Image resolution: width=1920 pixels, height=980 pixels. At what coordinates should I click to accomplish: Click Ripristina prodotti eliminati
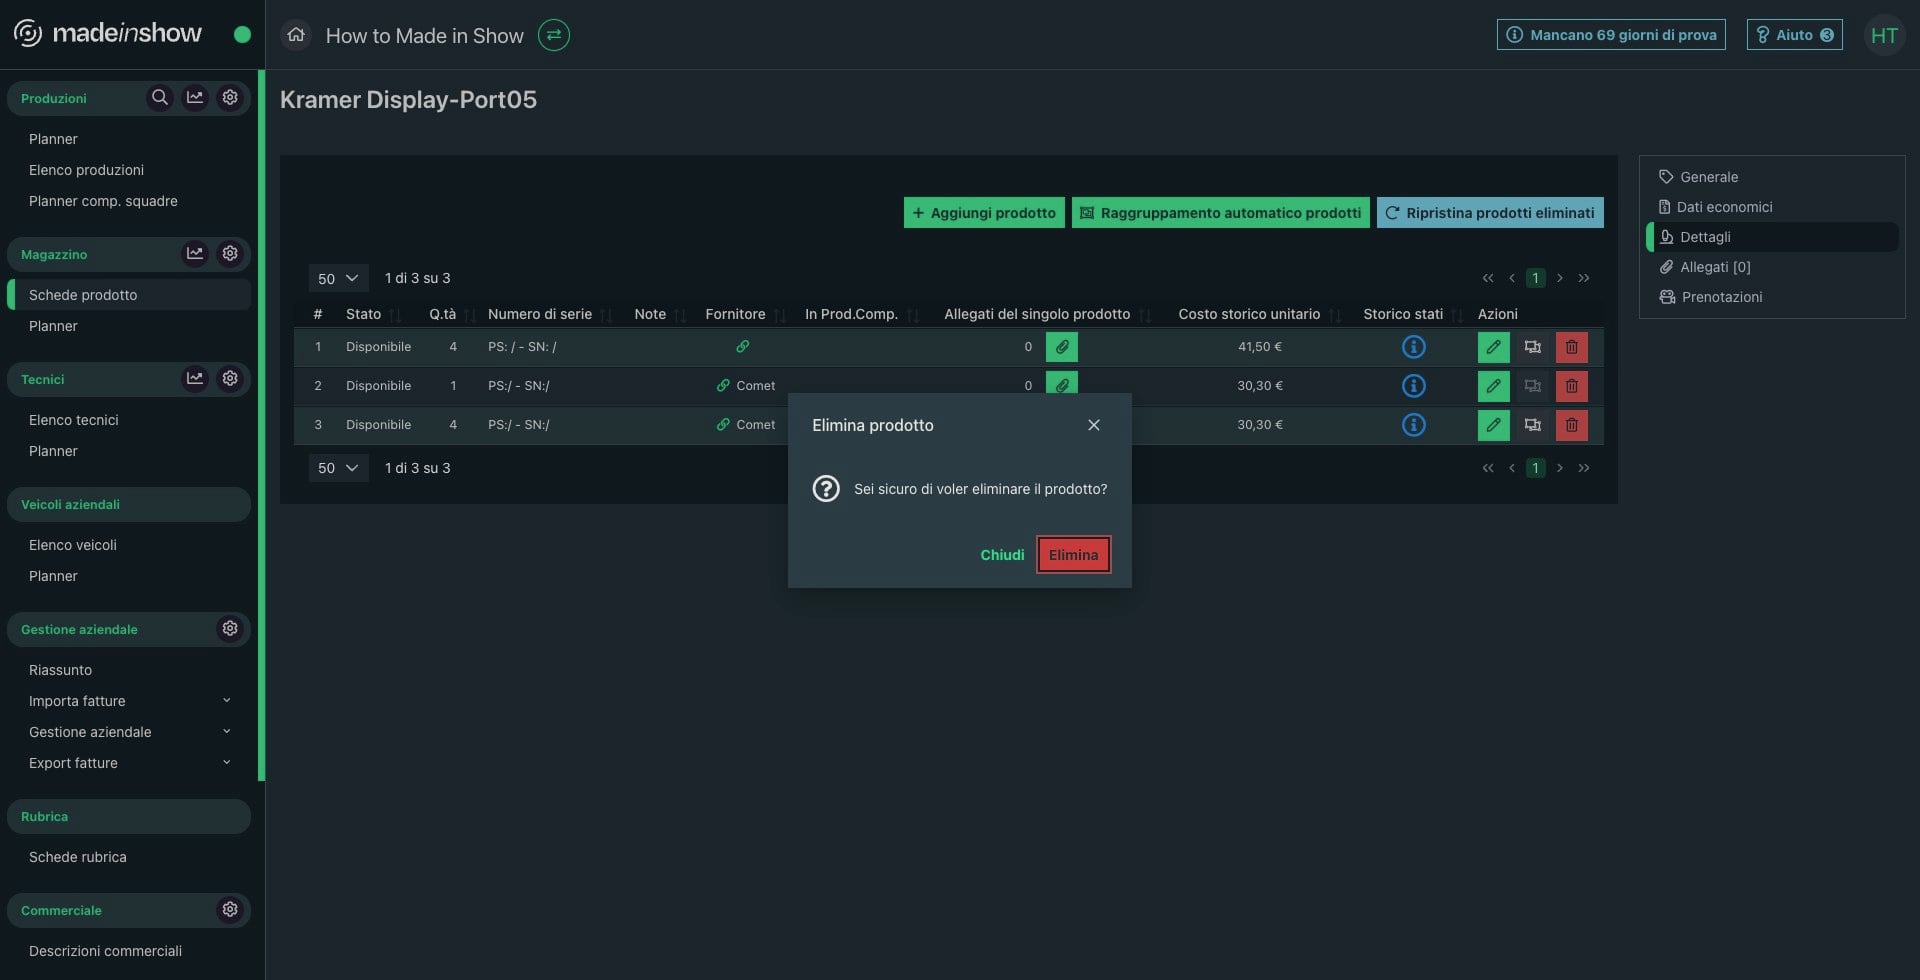point(1490,213)
